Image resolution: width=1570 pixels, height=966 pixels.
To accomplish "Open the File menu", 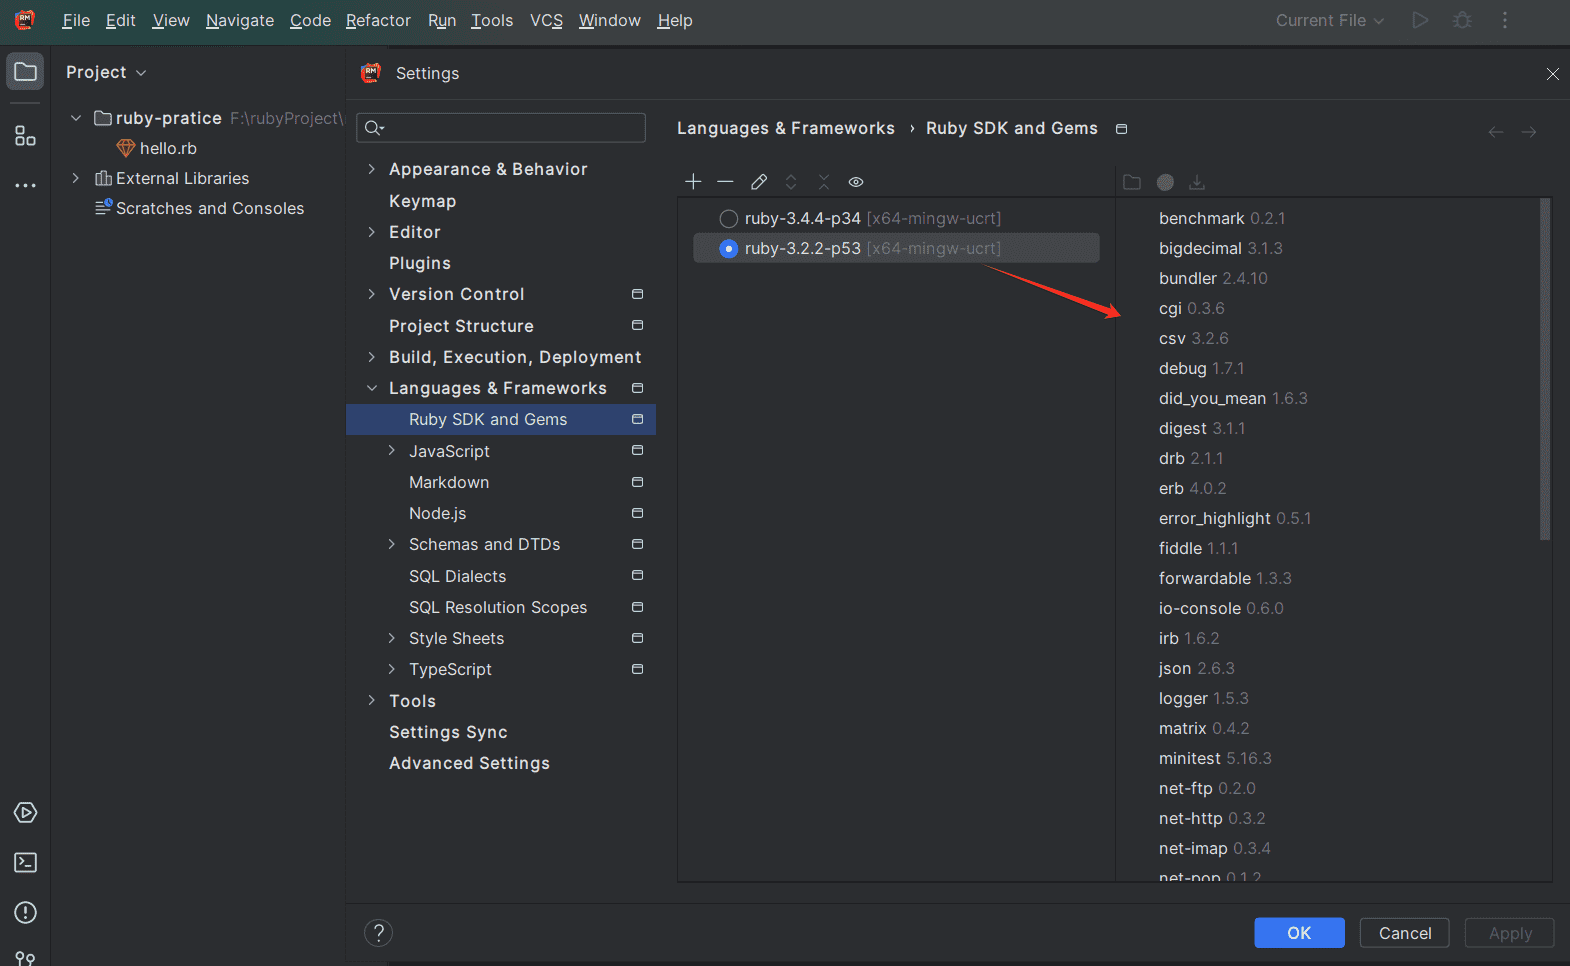I will coord(76,20).
